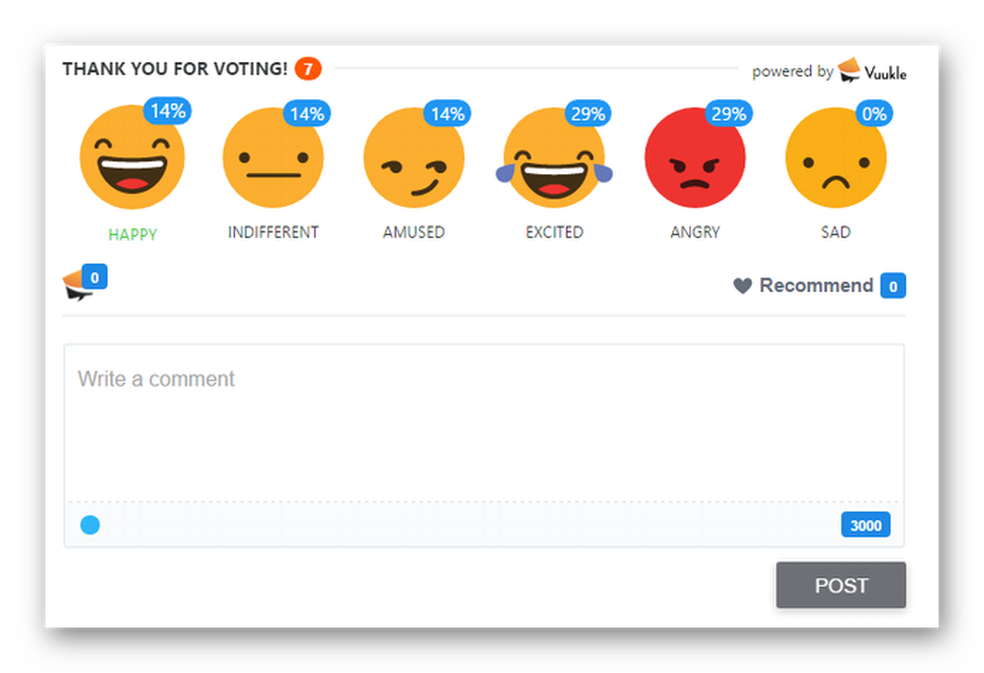Image resolution: width=984 pixels, height=673 pixels.
Task: Click the blue circle avatar in comment box
Action: point(90,525)
